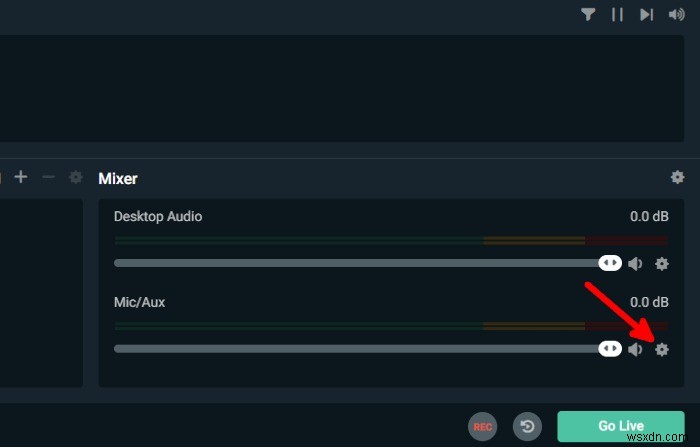Open Mic/Aux settings gear
Screen dimensions: 700x447
(661, 349)
